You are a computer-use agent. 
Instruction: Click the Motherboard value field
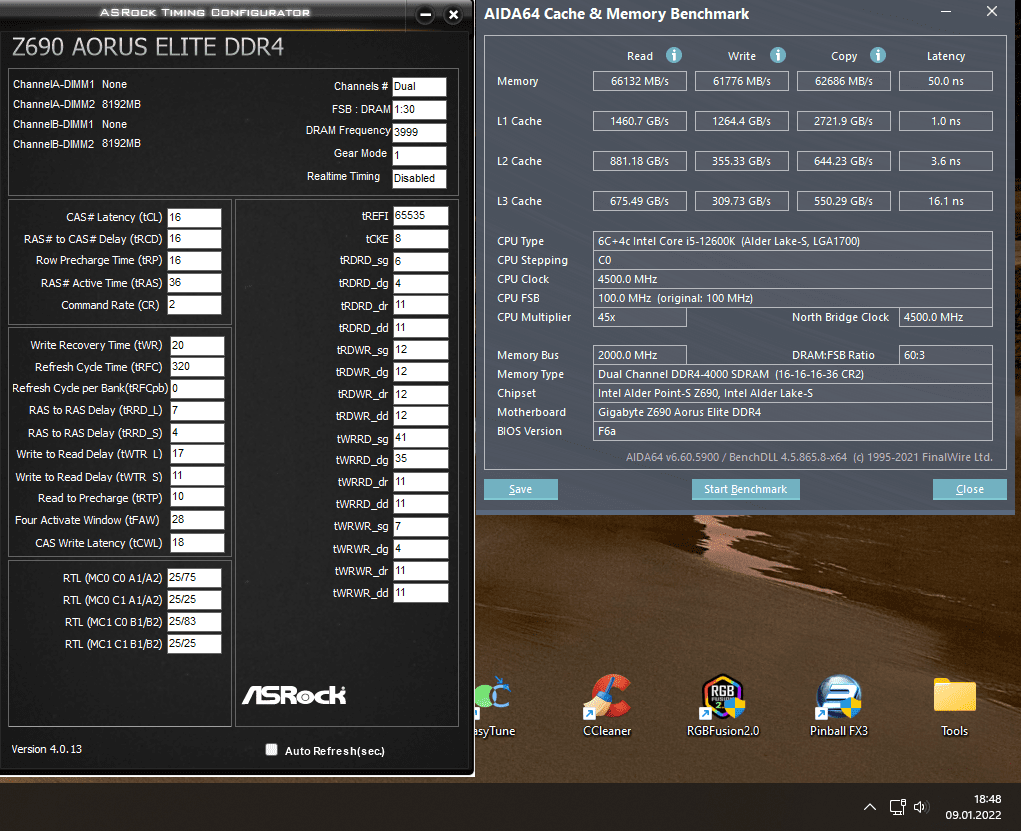792,412
